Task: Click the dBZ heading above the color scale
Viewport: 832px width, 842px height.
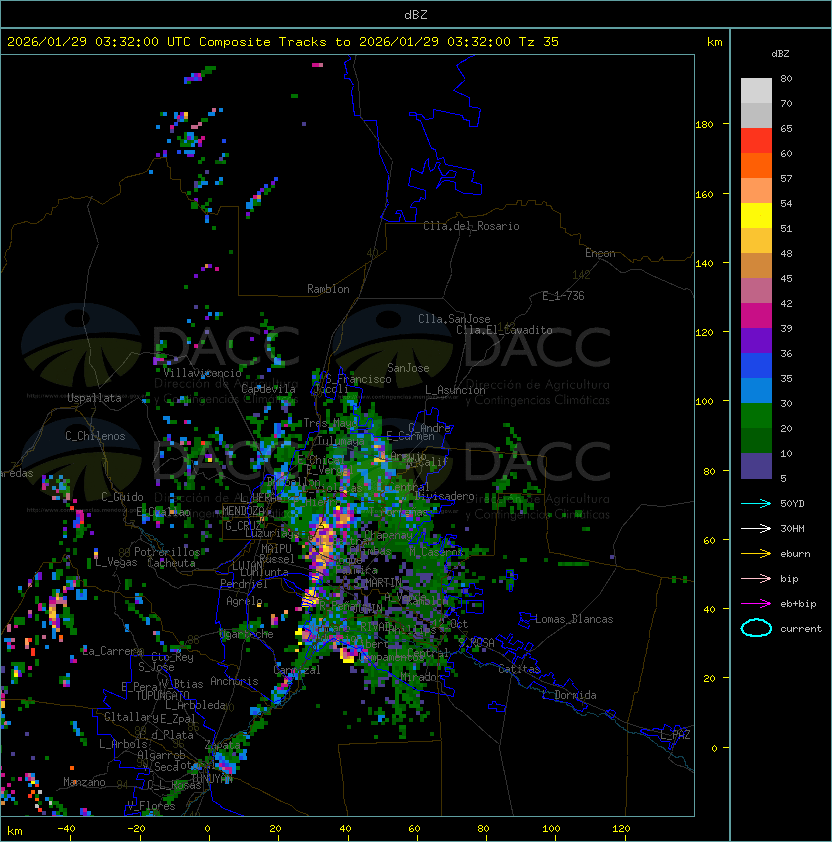Action: (x=780, y=54)
